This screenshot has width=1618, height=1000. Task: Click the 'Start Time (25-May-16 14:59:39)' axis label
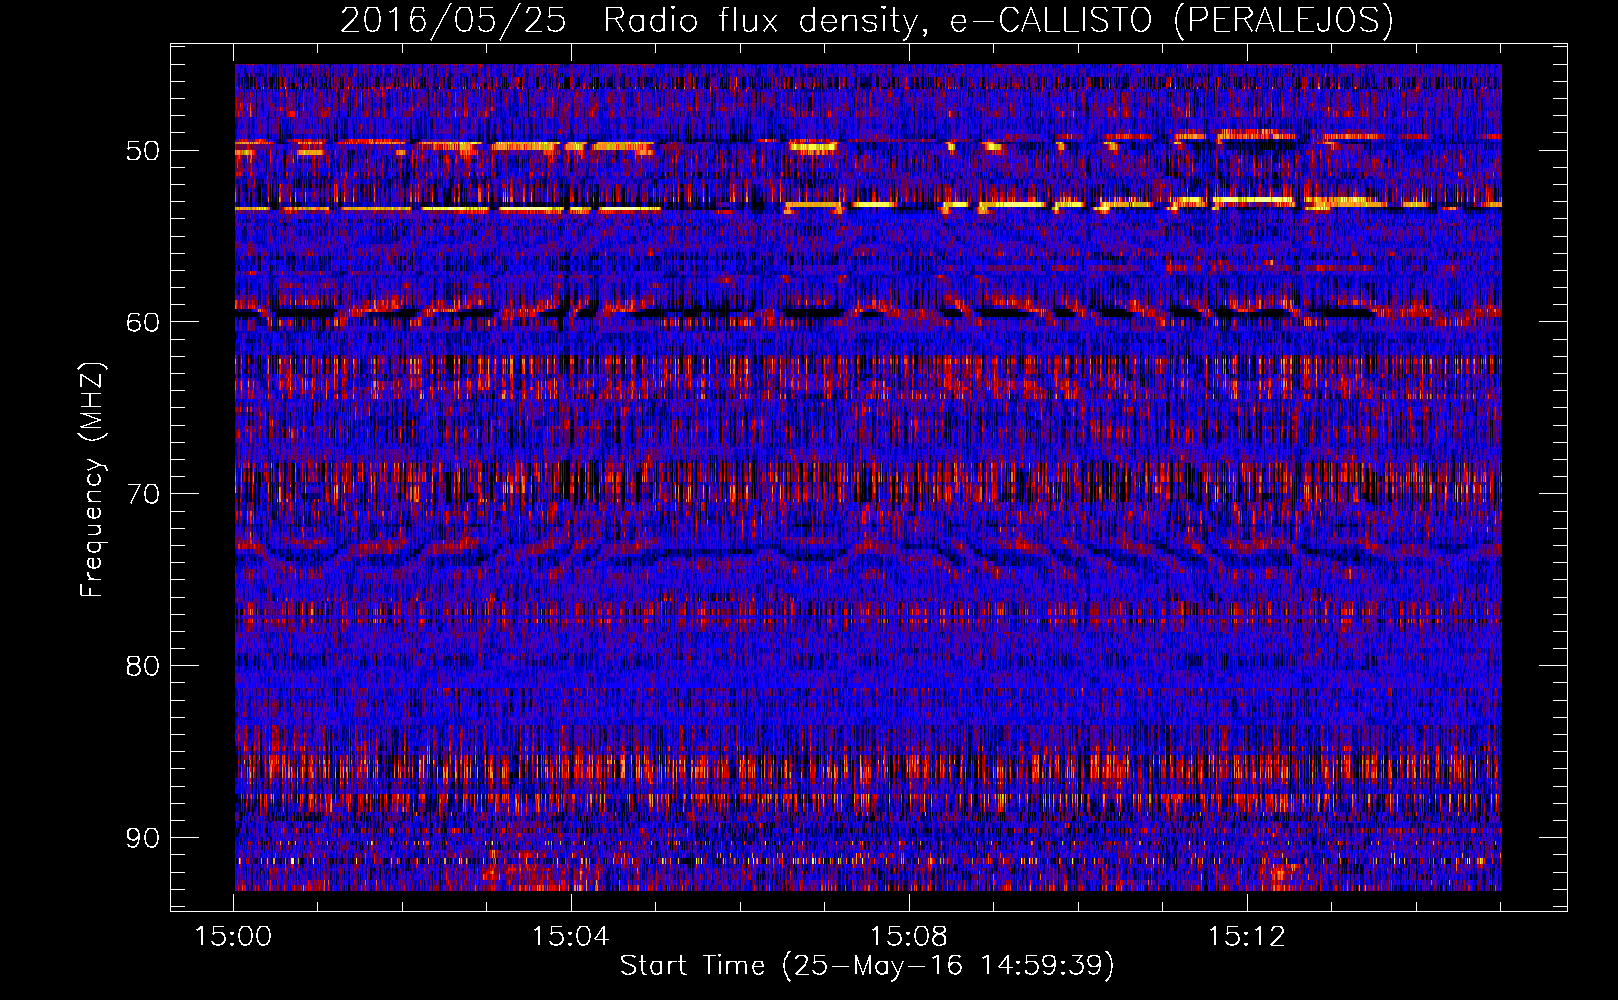[x=867, y=966]
